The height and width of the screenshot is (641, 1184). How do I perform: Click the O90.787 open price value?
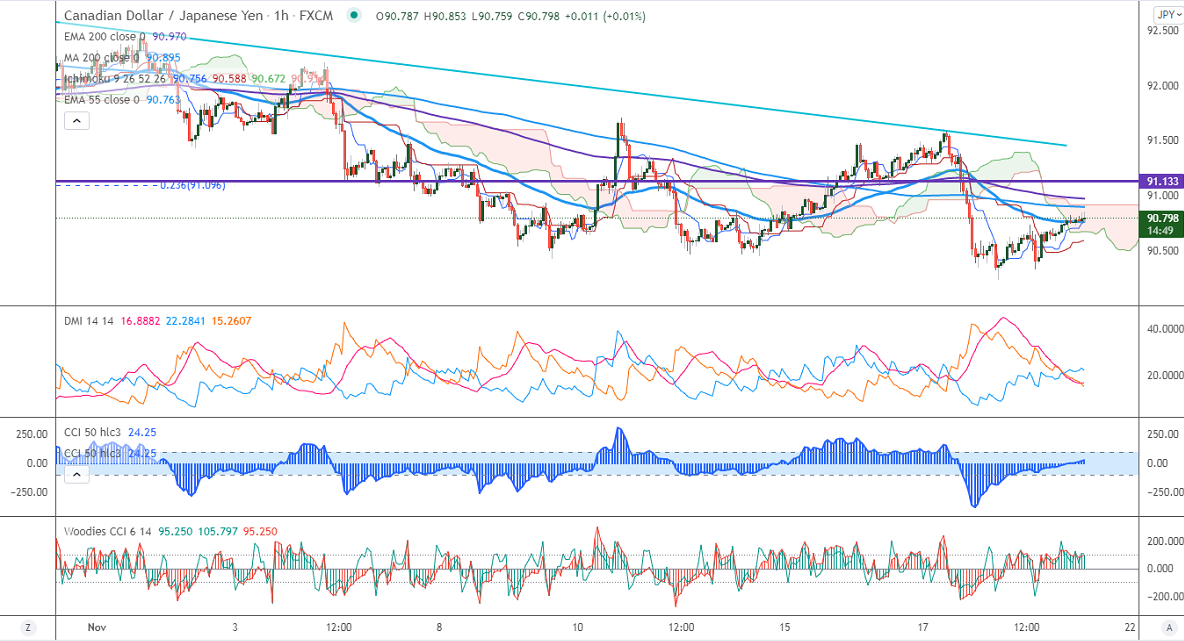coord(396,16)
